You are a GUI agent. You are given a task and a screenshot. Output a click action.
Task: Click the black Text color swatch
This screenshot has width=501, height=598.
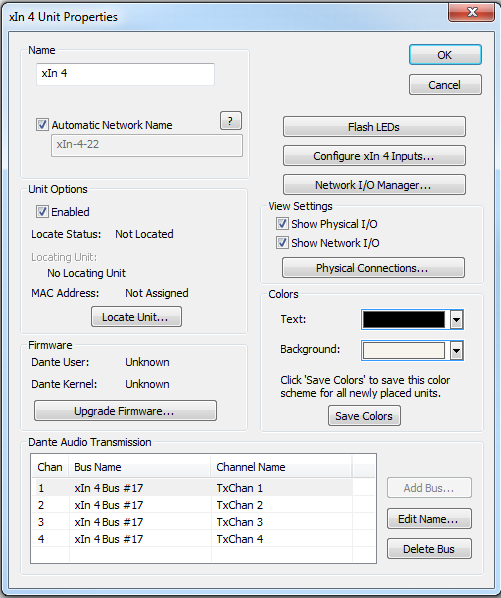point(404,320)
